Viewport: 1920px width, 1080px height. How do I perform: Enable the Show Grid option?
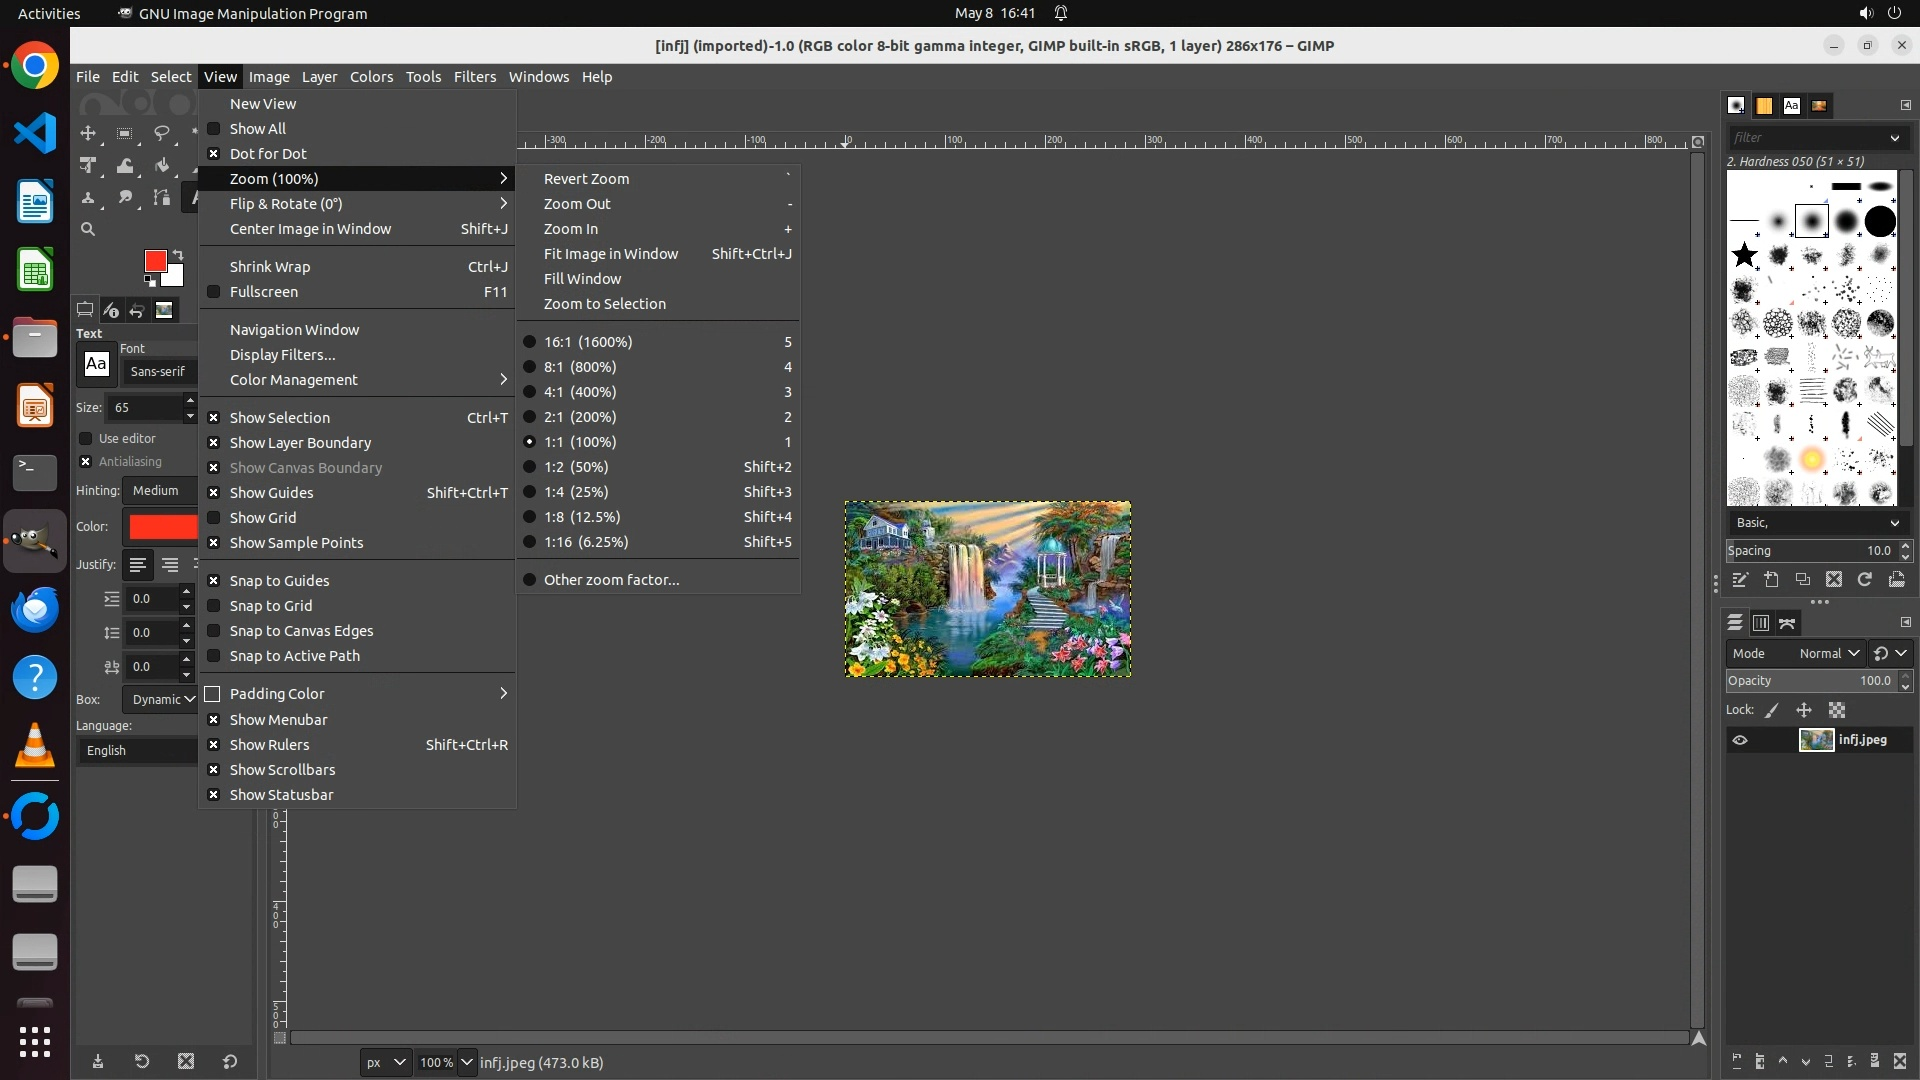click(262, 518)
